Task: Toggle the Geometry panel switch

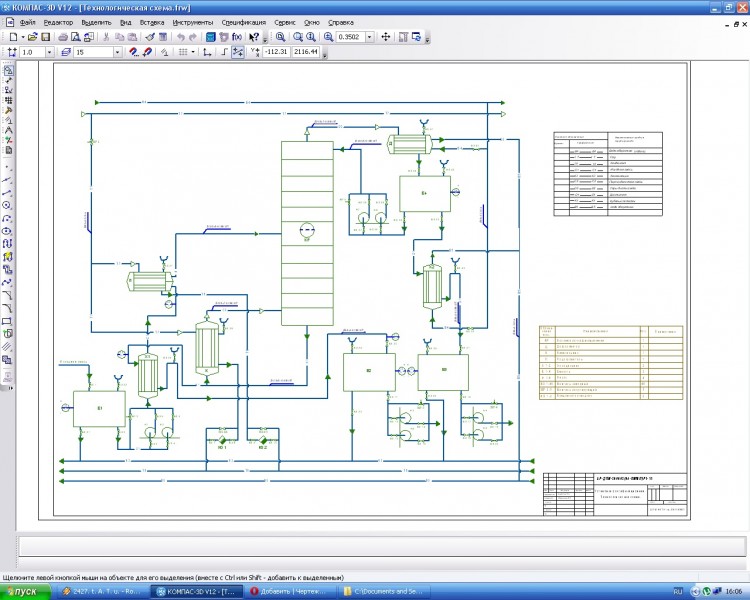Action: tap(8, 70)
